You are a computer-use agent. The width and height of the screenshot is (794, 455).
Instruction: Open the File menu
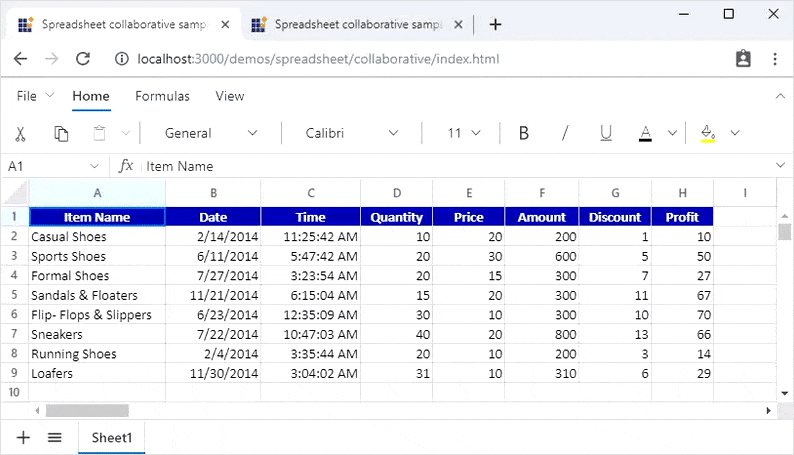click(28, 96)
